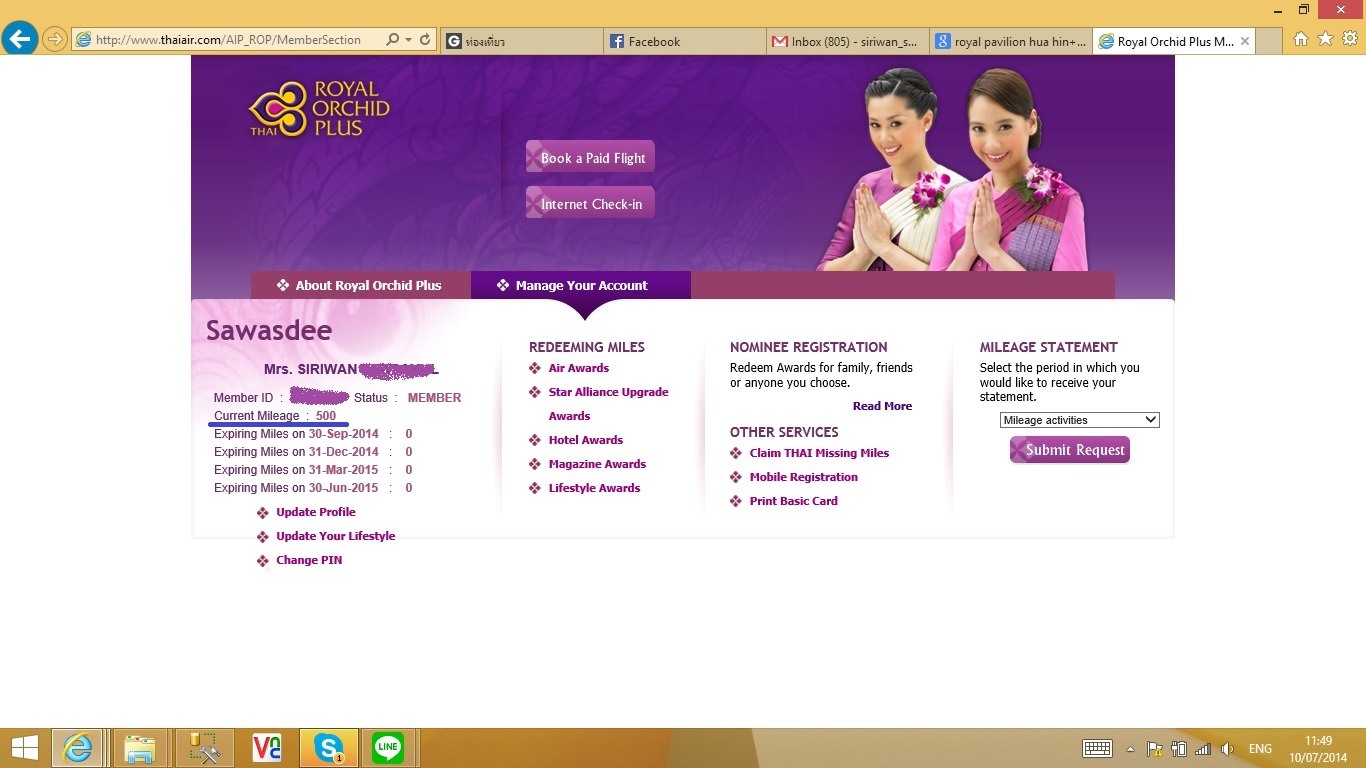Click the OTHER SERVICES heading

pyautogui.click(x=784, y=432)
